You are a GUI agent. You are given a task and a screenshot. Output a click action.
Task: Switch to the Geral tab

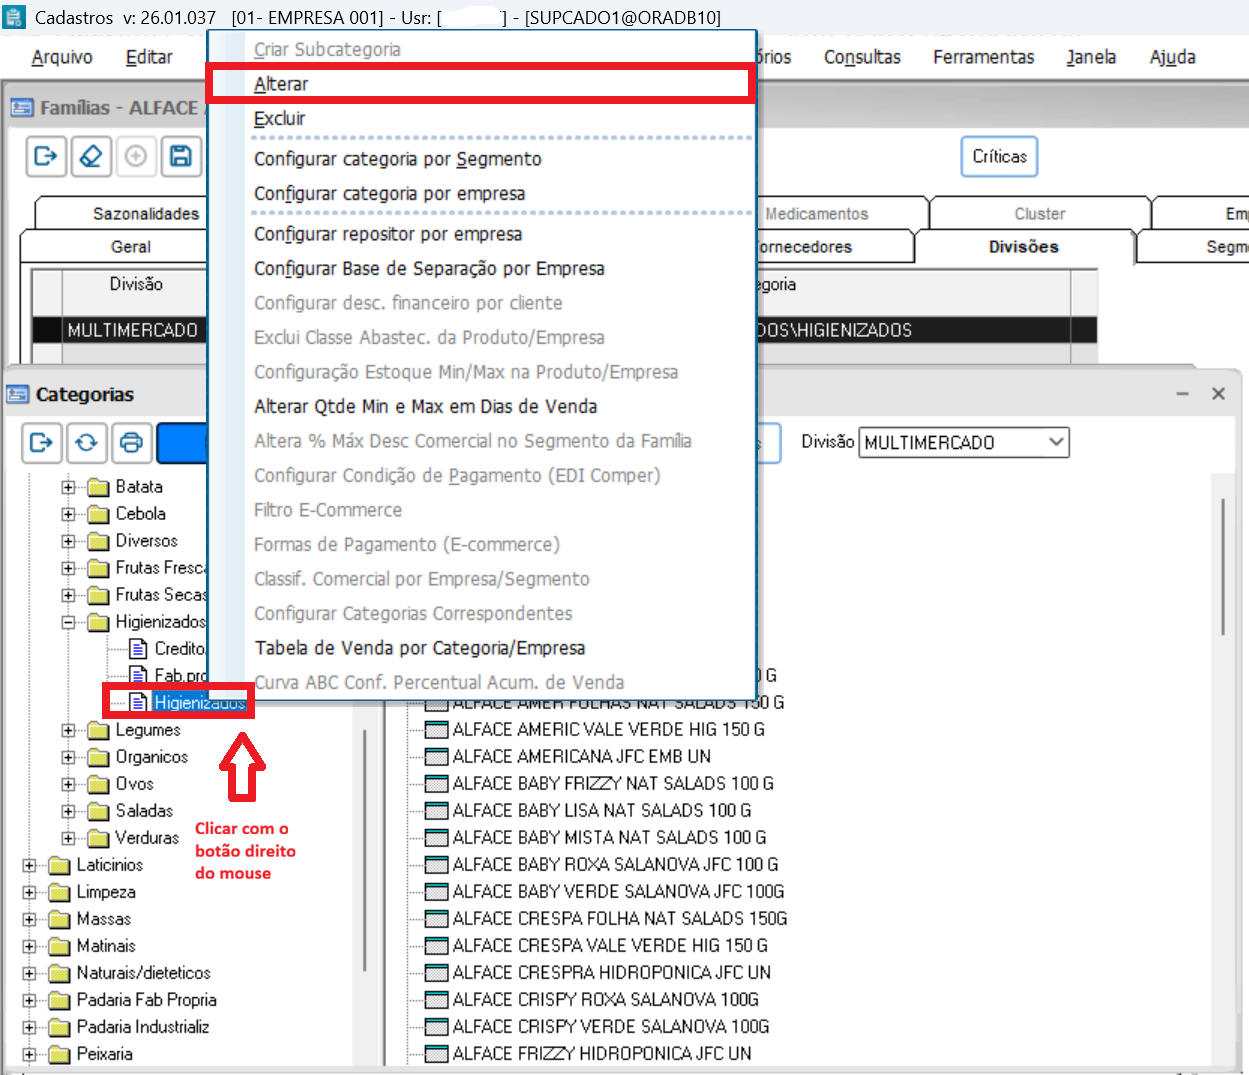coord(131,247)
